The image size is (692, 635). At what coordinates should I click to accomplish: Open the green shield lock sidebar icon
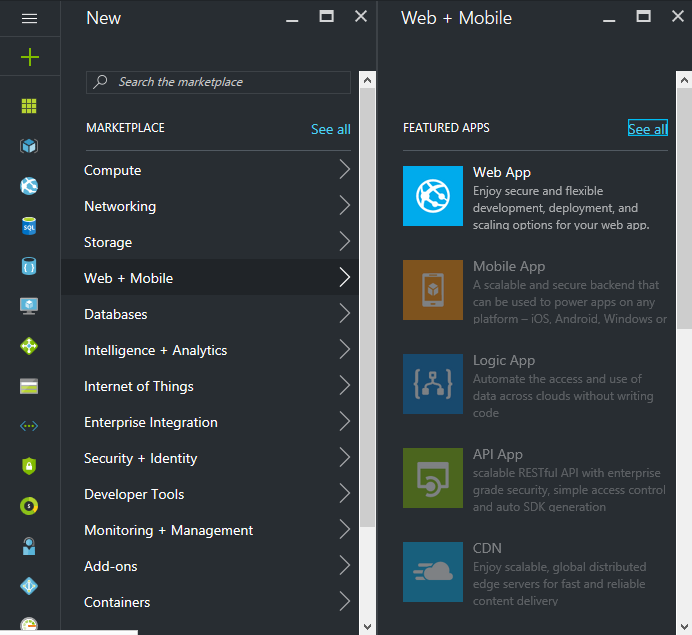point(29,466)
